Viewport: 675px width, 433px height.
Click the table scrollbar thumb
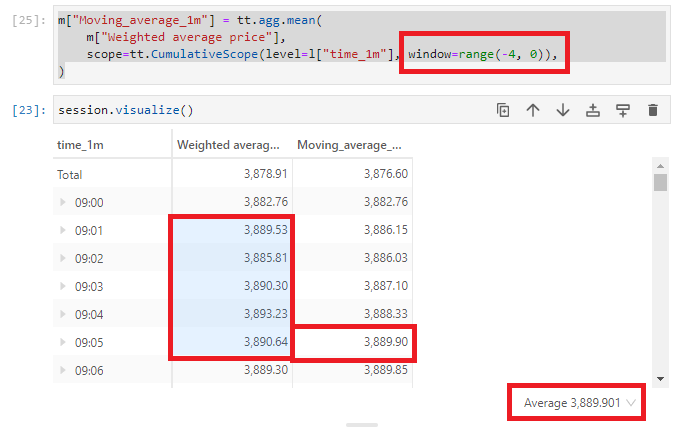click(x=660, y=182)
